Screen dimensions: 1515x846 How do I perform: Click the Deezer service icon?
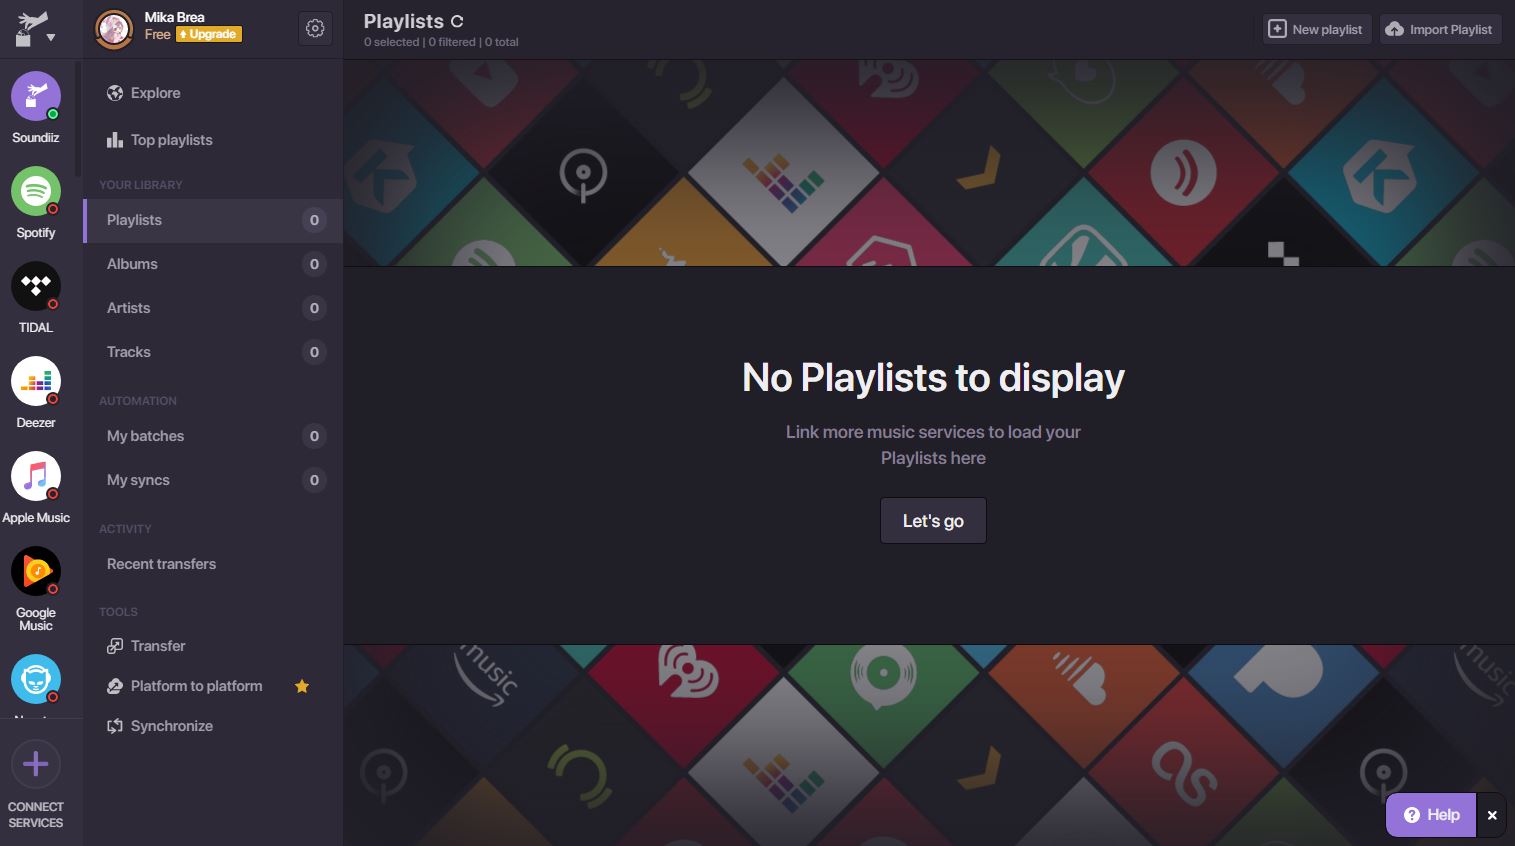pos(36,381)
